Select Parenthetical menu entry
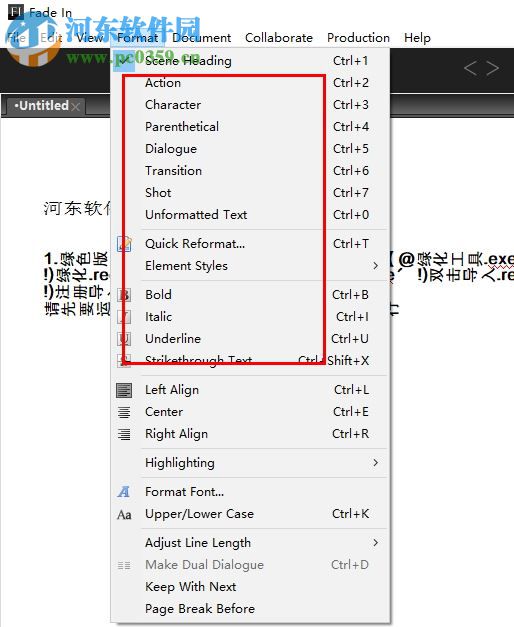 coord(250,127)
